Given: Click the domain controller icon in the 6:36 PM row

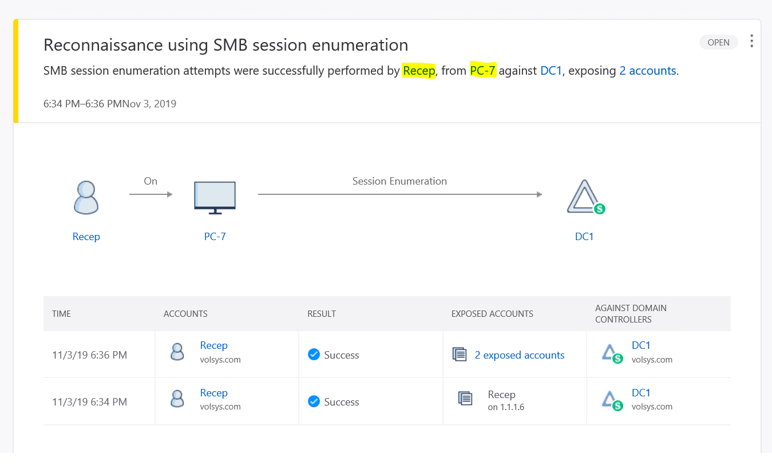Looking at the screenshot, I should click(x=611, y=353).
